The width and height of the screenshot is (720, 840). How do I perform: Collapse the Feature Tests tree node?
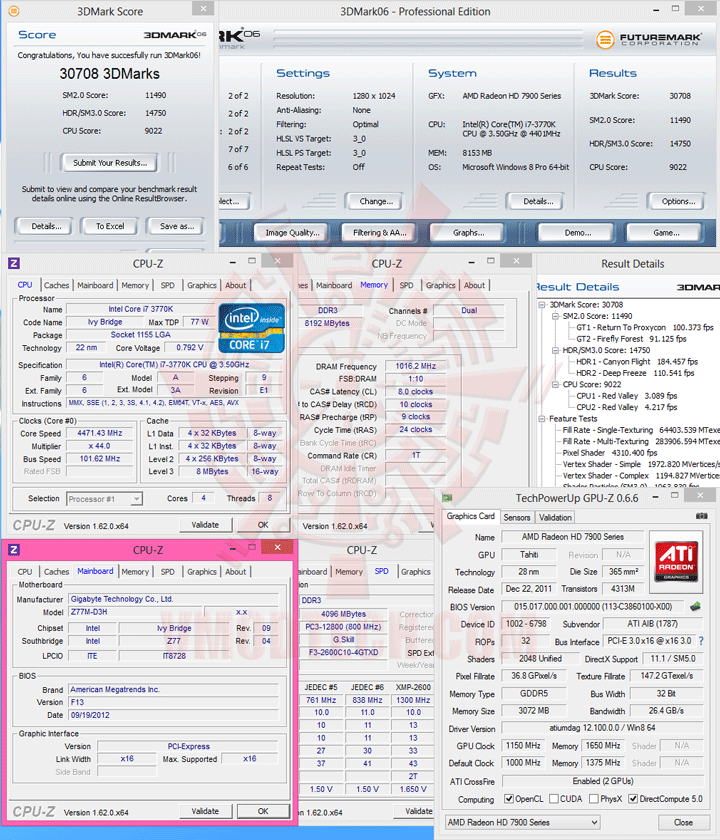pyautogui.click(x=542, y=418)
